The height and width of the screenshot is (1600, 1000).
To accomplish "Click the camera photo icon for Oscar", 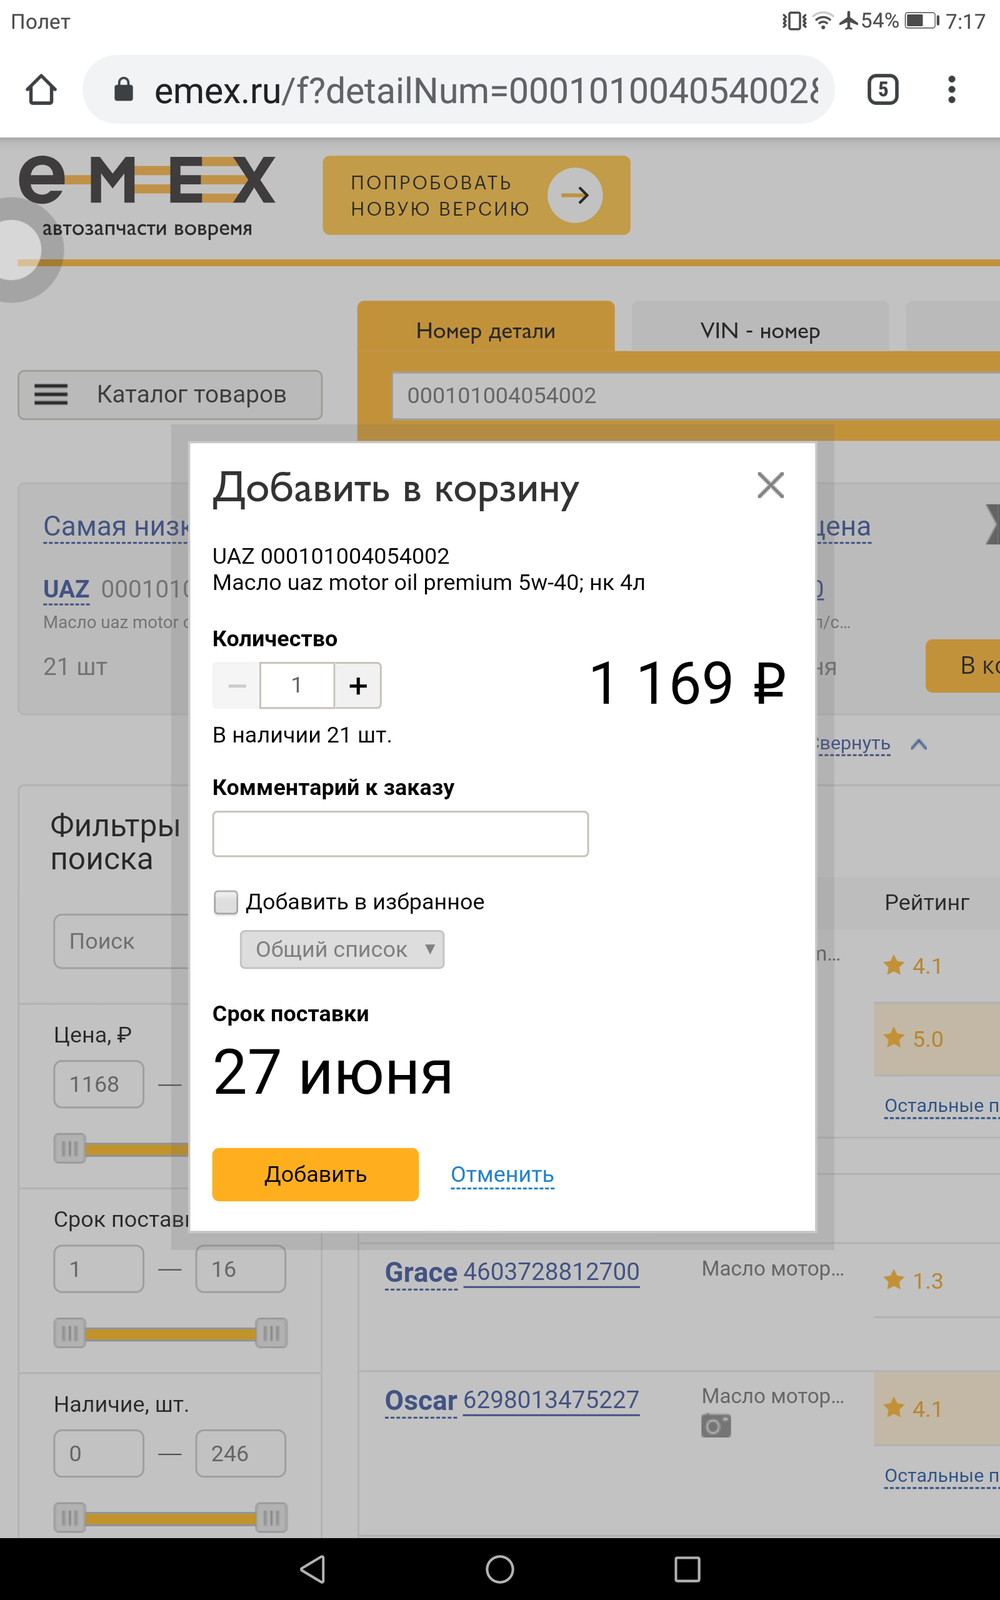I will point(716,1426).
